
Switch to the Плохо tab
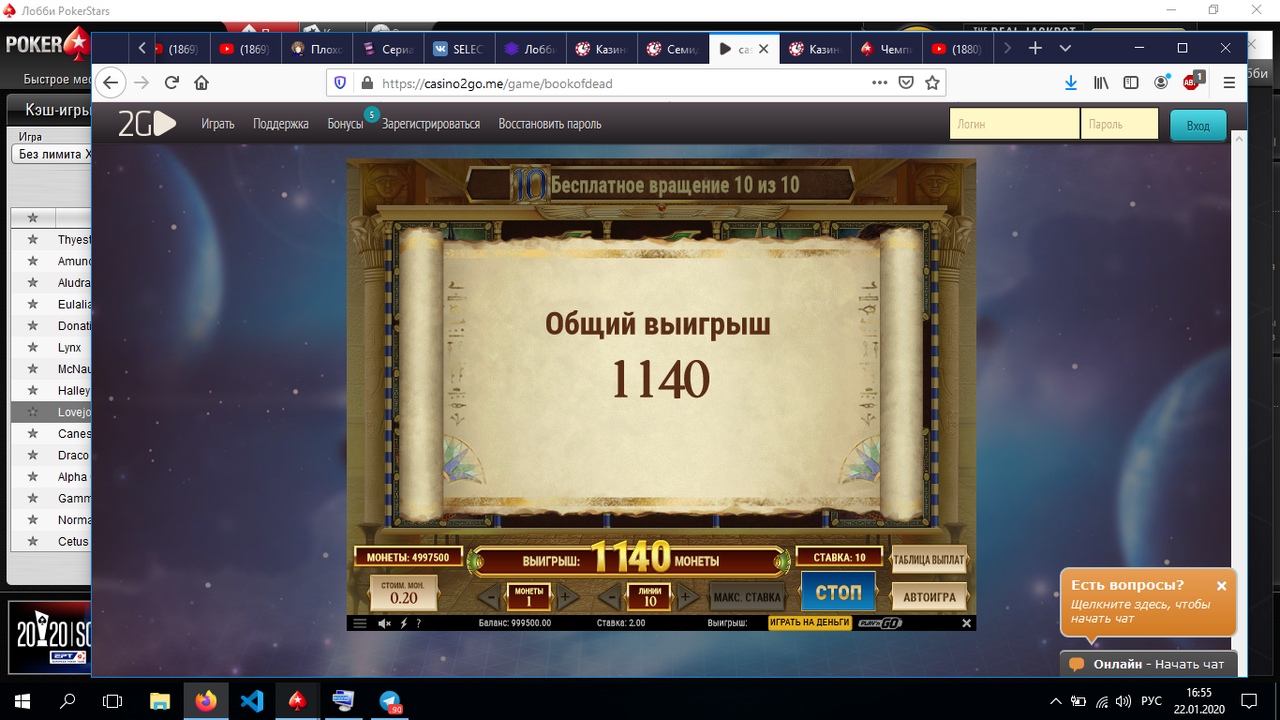coord(317,48)
